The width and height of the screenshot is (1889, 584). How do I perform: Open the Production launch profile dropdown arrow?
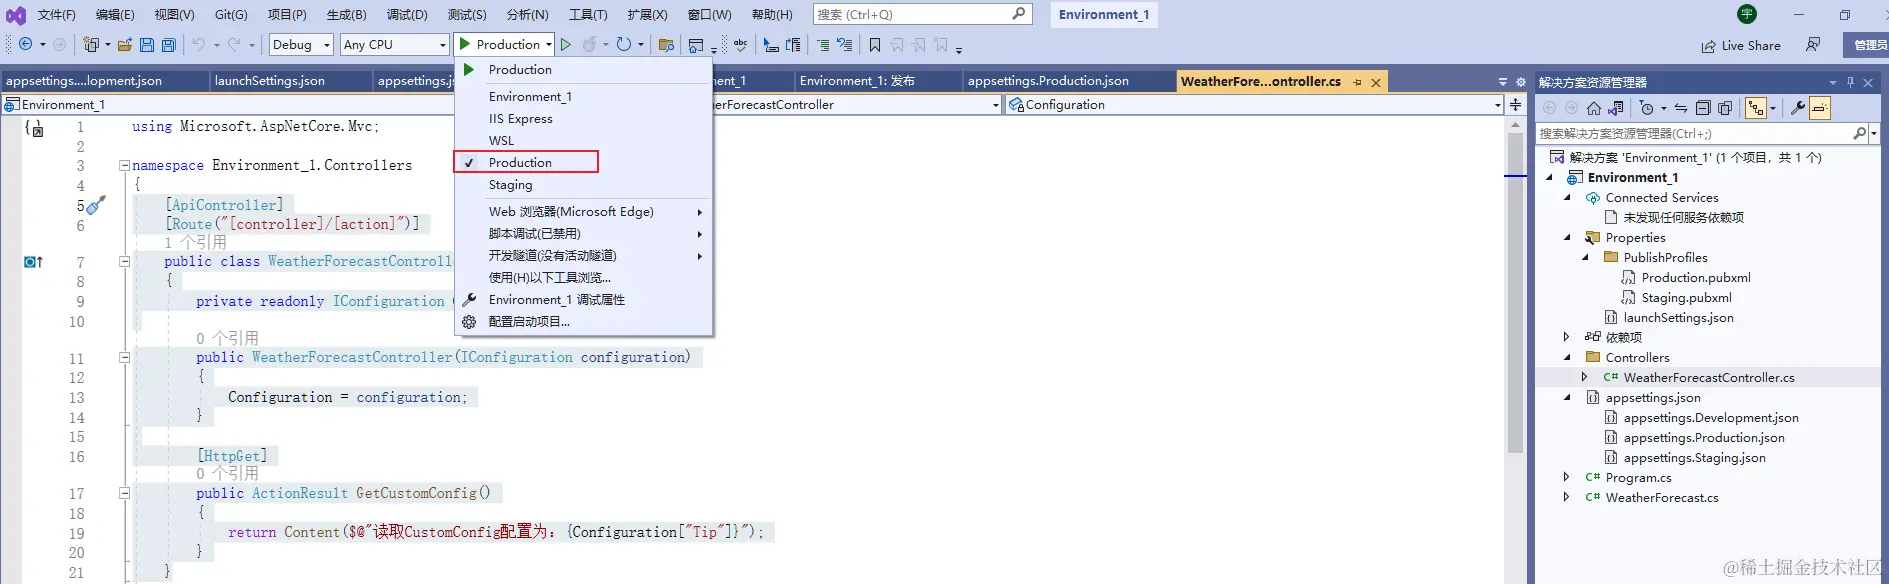[549, 45]
